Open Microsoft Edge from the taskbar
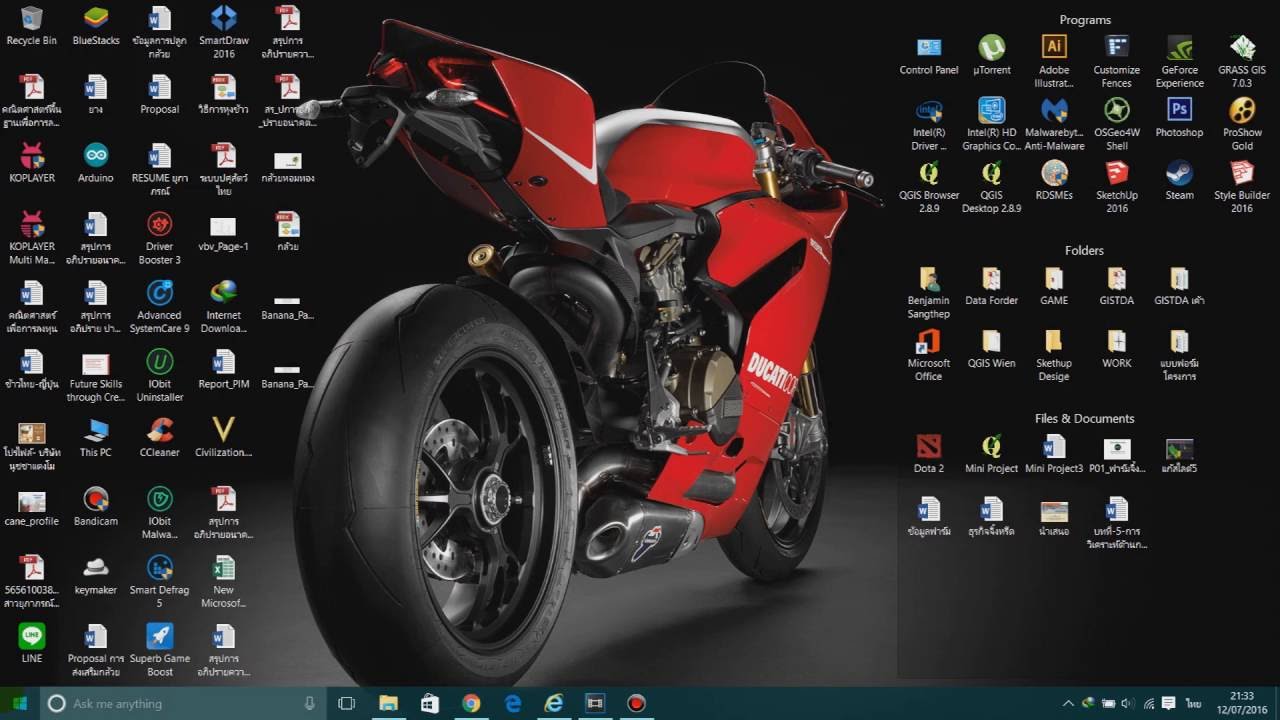This screenshot has width=1280, height=720. (513, 703)
